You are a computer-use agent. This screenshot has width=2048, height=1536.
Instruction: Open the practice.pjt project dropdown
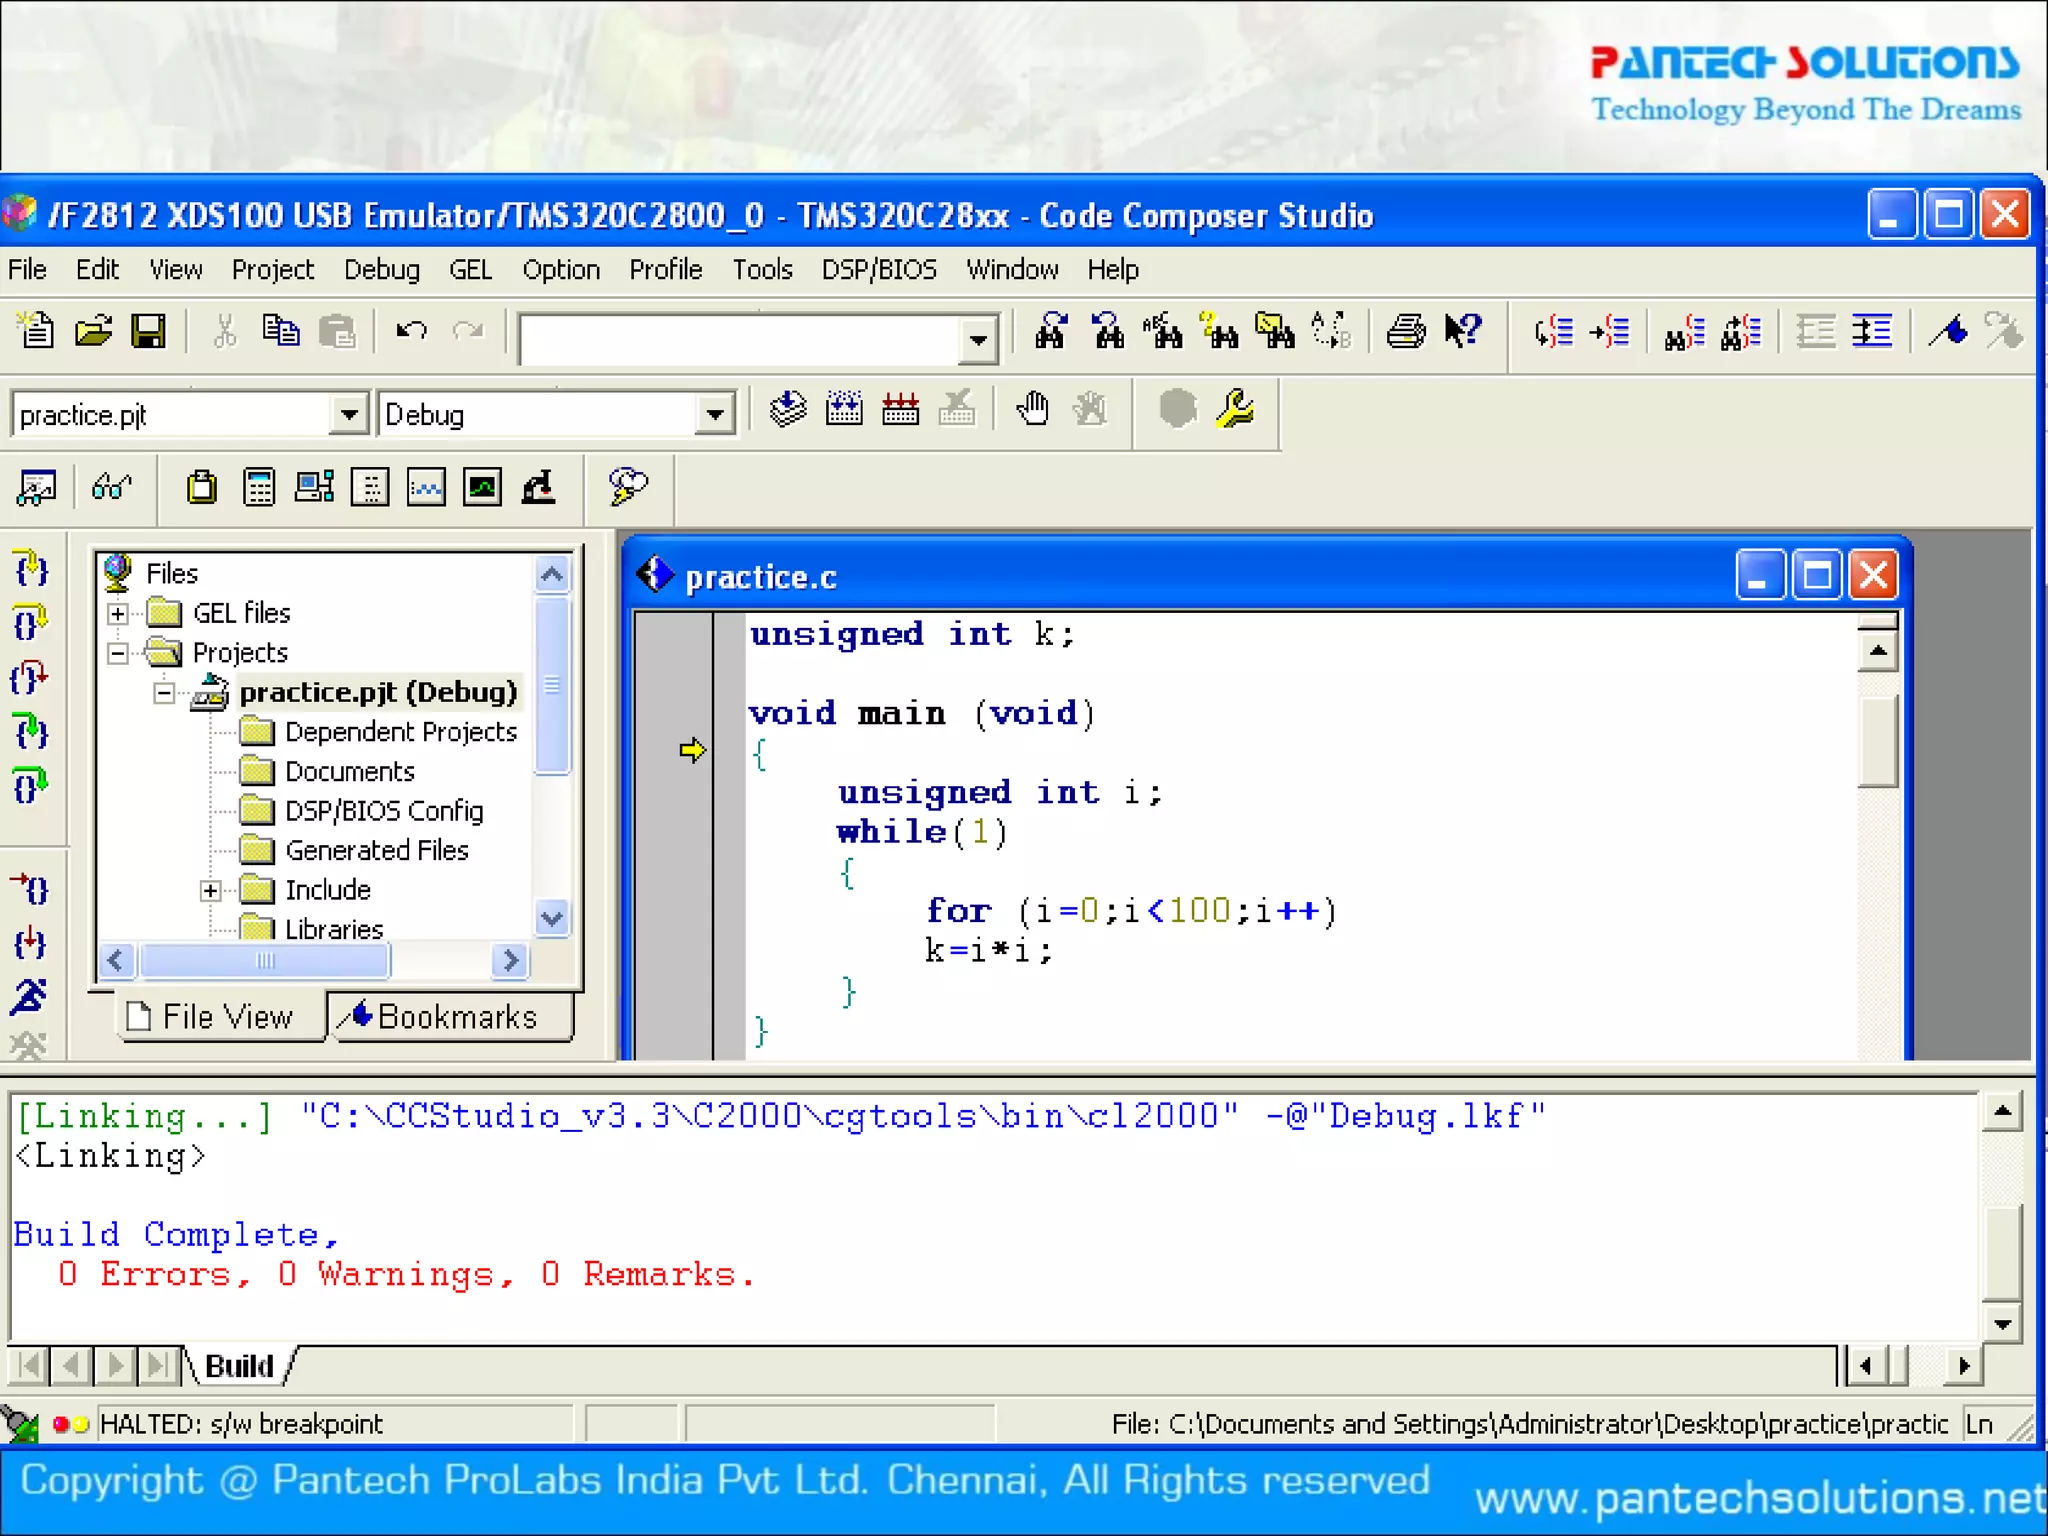(348, 414)
